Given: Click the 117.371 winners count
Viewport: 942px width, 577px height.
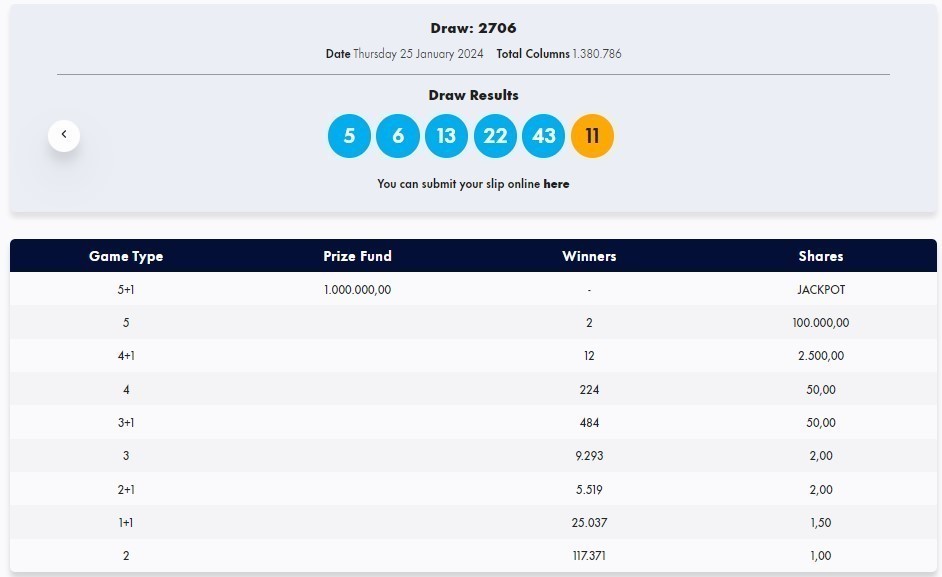Looking at the screenshot, I should [589, 556].
